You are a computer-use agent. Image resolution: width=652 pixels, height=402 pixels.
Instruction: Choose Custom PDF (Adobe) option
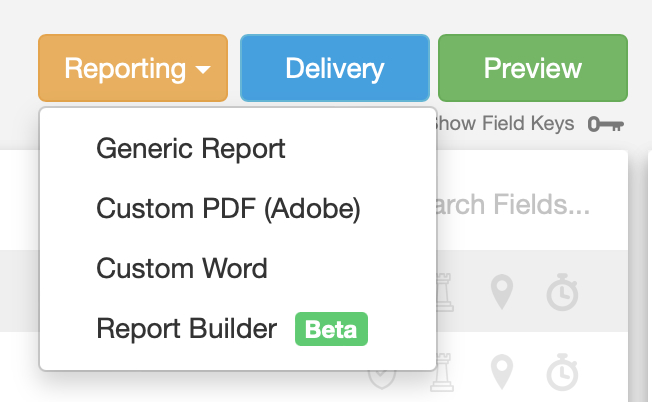point(228,209)
